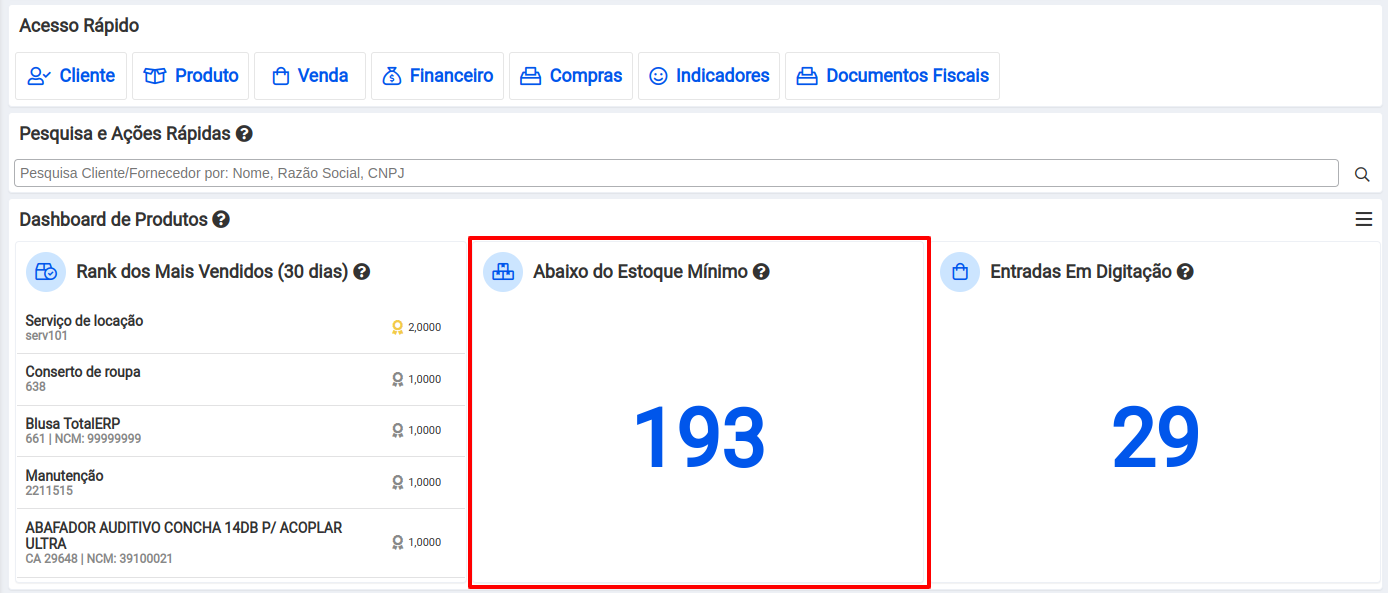The height and width of the screenshot is (593, 1388).
Task: Open the Produto quick access button
Action: [191, 76]
